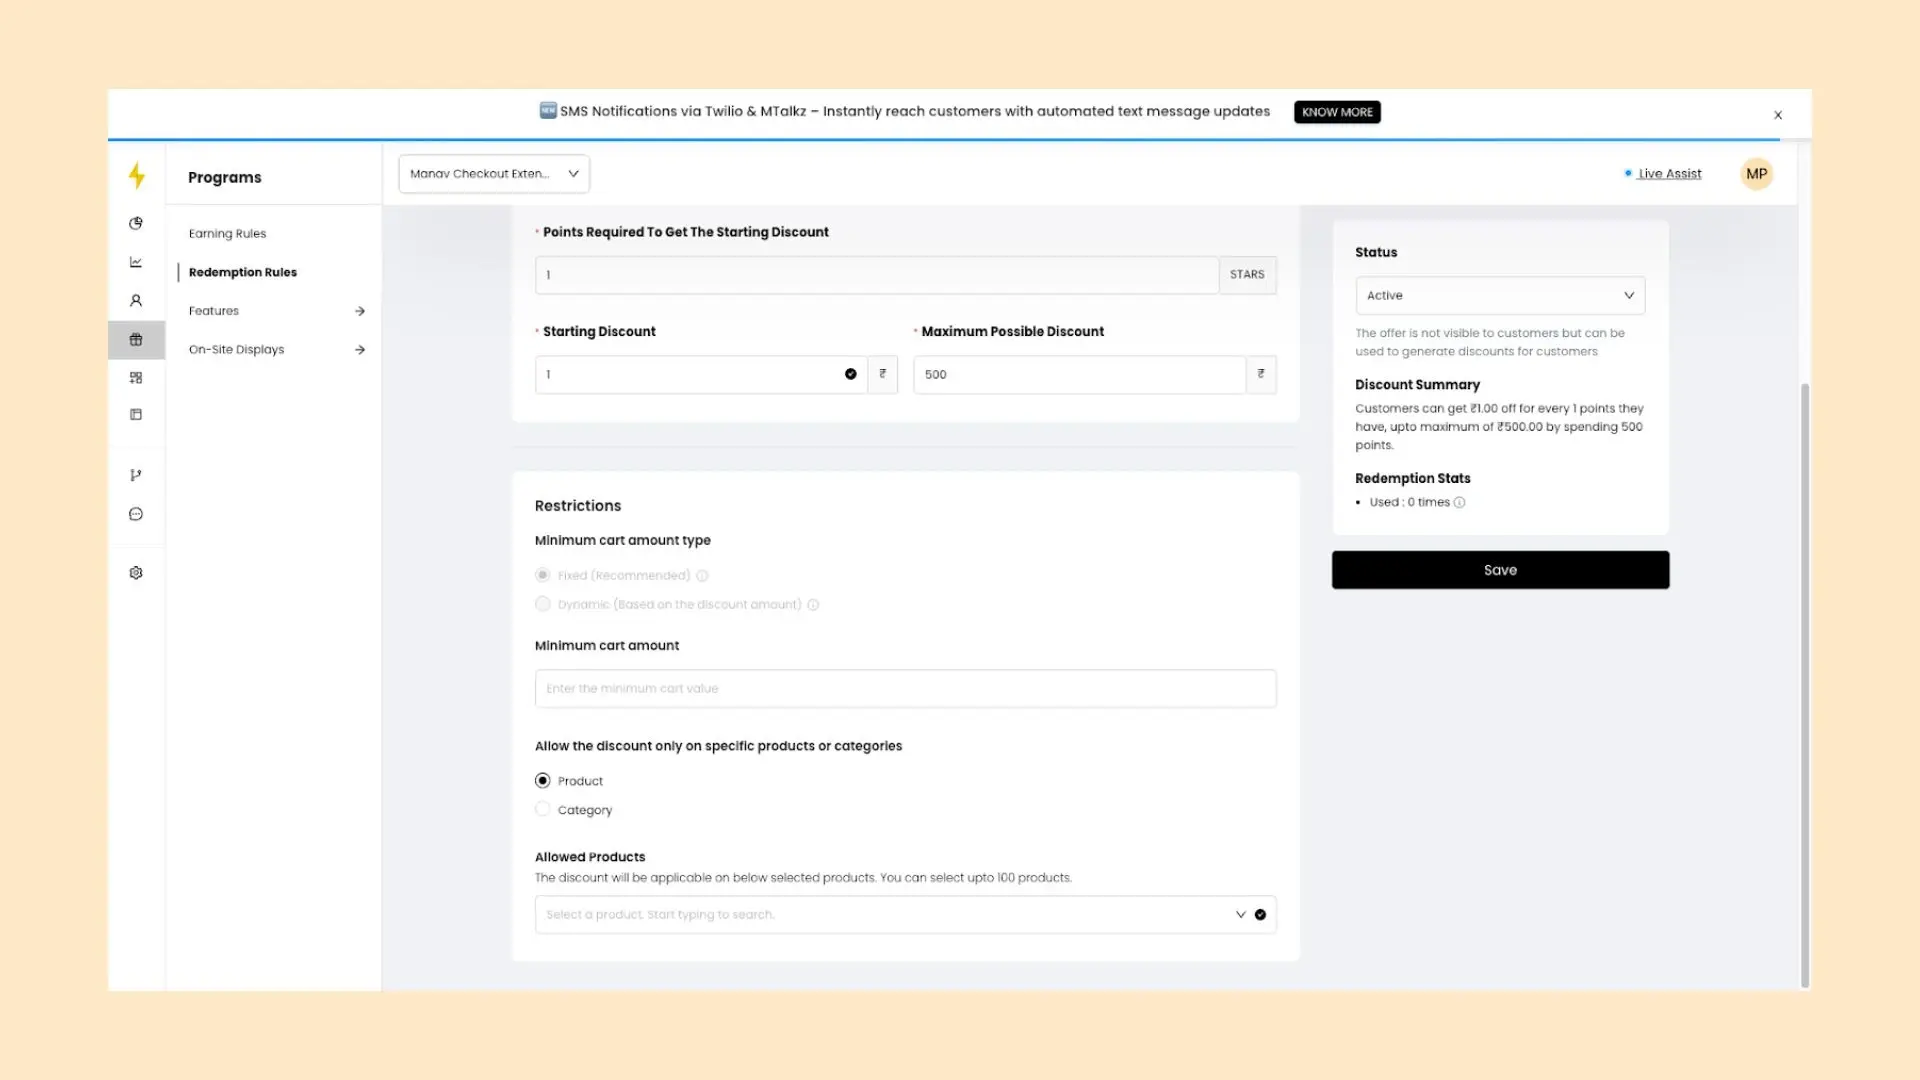
Task: Open the customers person icon
Action: point(136,301)
